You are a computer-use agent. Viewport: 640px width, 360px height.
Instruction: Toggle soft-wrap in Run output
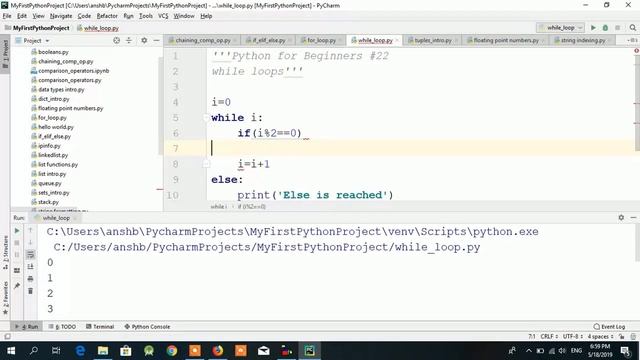(30, 255)
